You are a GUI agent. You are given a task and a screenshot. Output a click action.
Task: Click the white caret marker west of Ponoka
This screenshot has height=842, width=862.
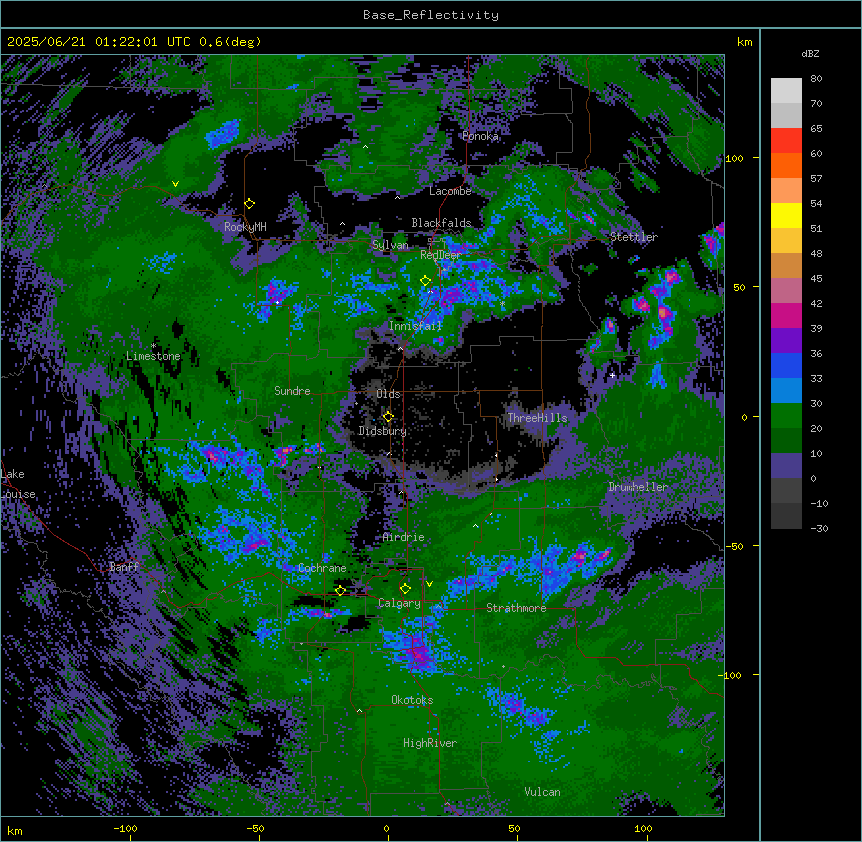(365, 147)
